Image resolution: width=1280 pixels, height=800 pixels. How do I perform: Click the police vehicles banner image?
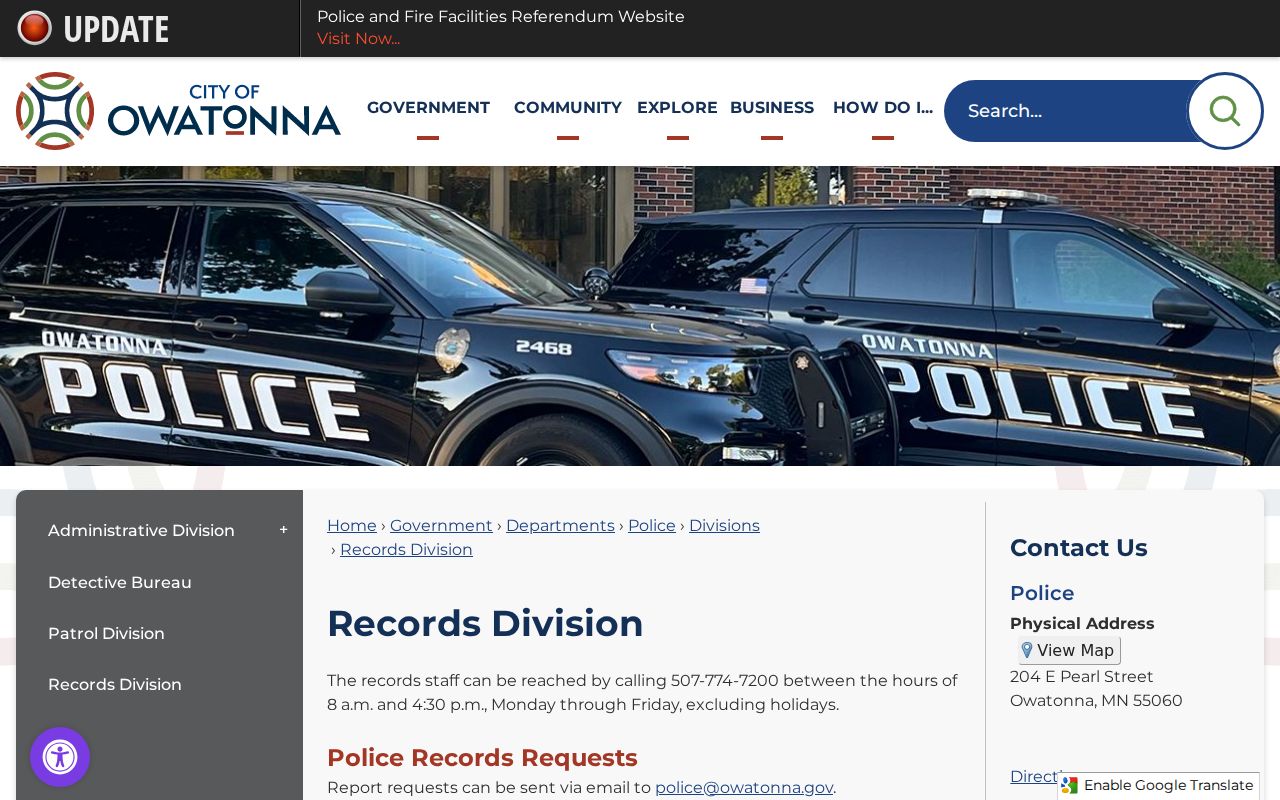[x=640, y=316]
